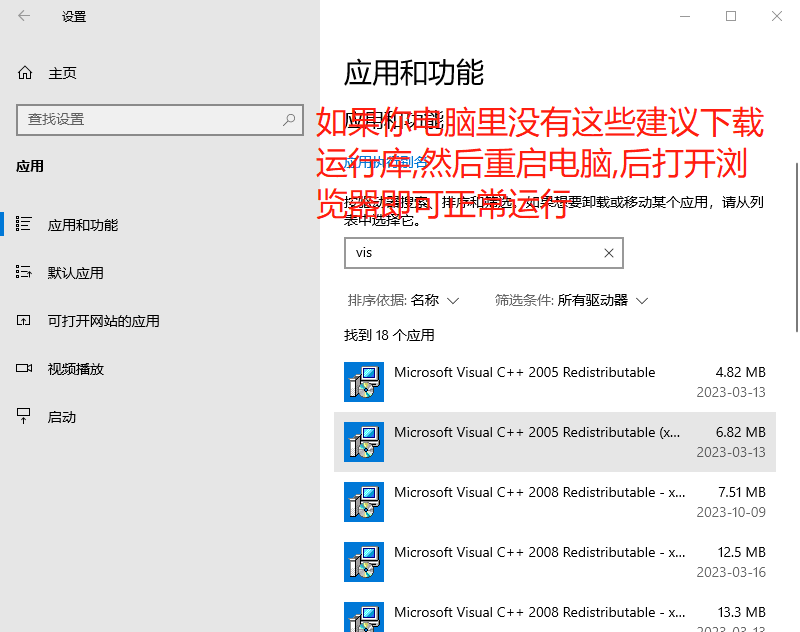The image size is (800, 632).
Task: Clear the vis search with X
Action: [x=609, y=253]
